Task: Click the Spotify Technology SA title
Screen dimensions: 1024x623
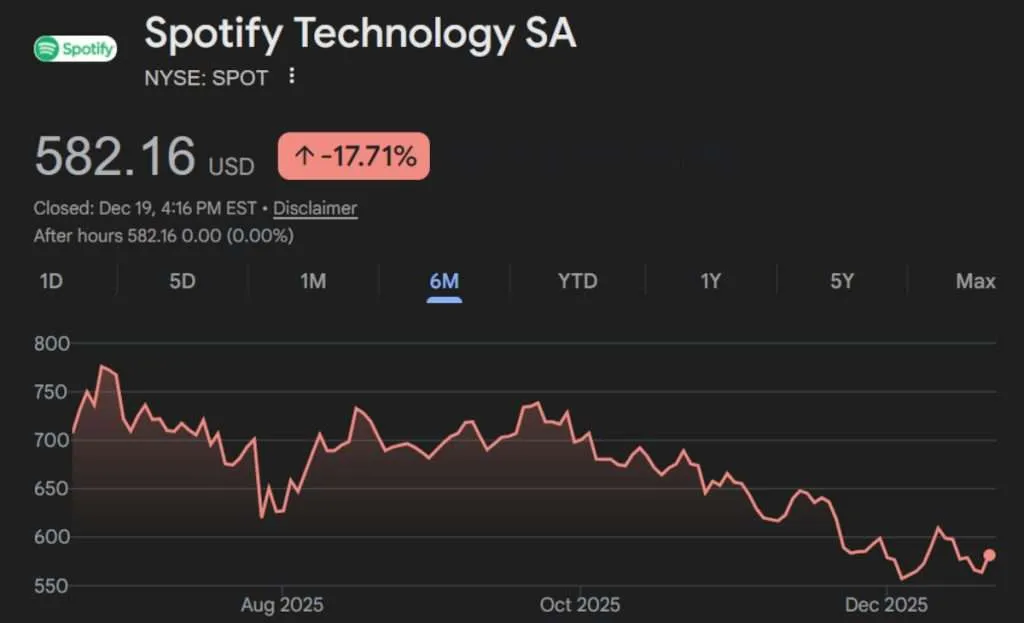Action: tap(360, 34)
